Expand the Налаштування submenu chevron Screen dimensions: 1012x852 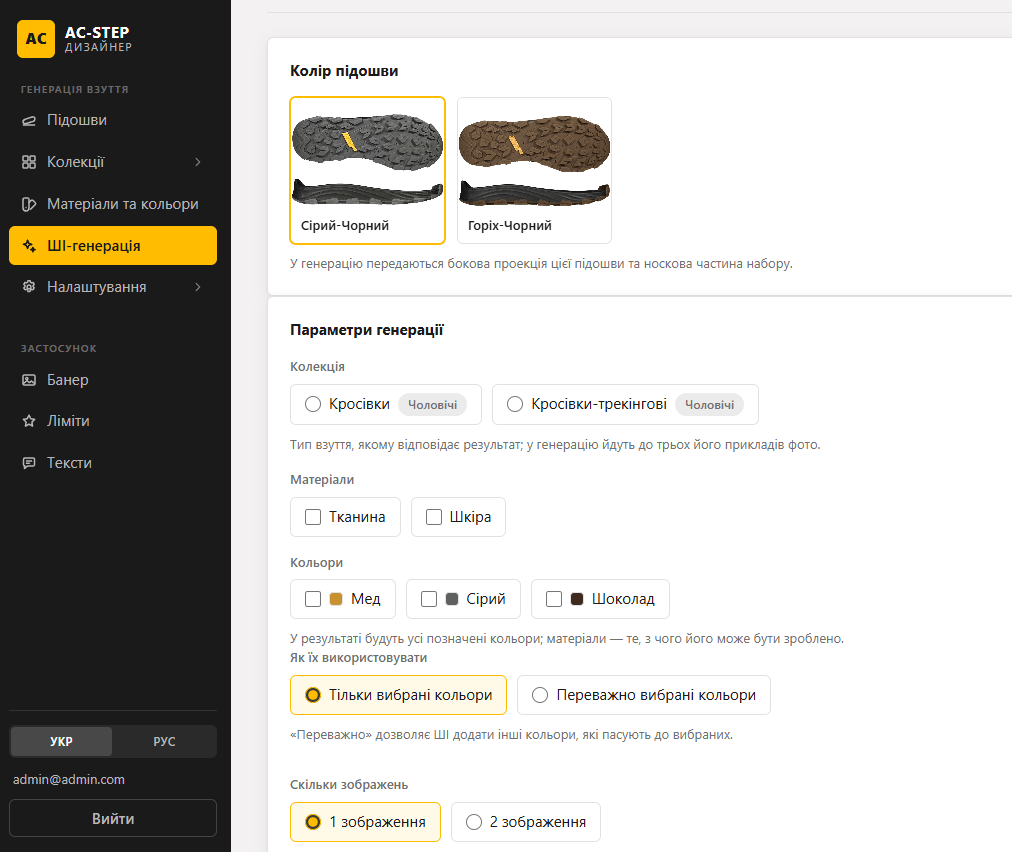[198, 287]
